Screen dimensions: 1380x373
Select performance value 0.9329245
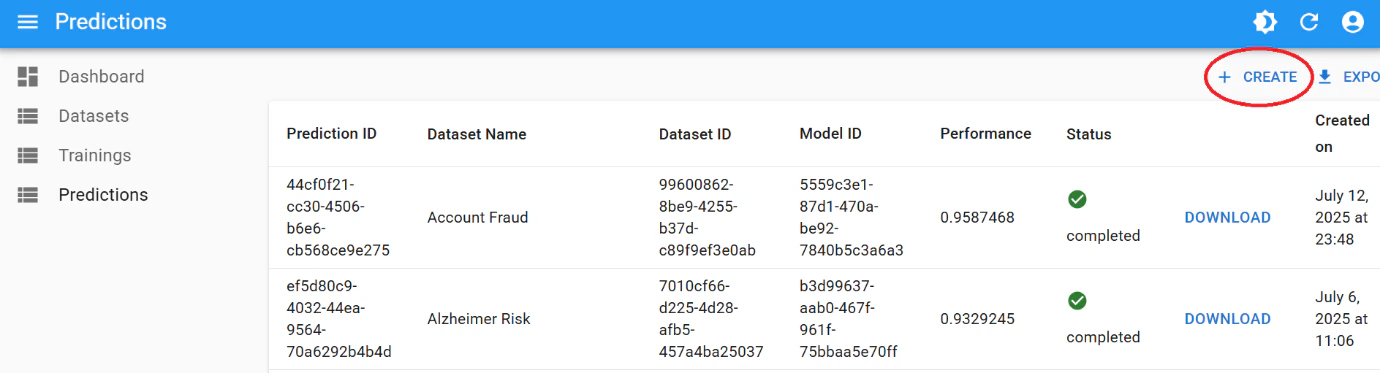pyautogui.click(x=977, y=318)
